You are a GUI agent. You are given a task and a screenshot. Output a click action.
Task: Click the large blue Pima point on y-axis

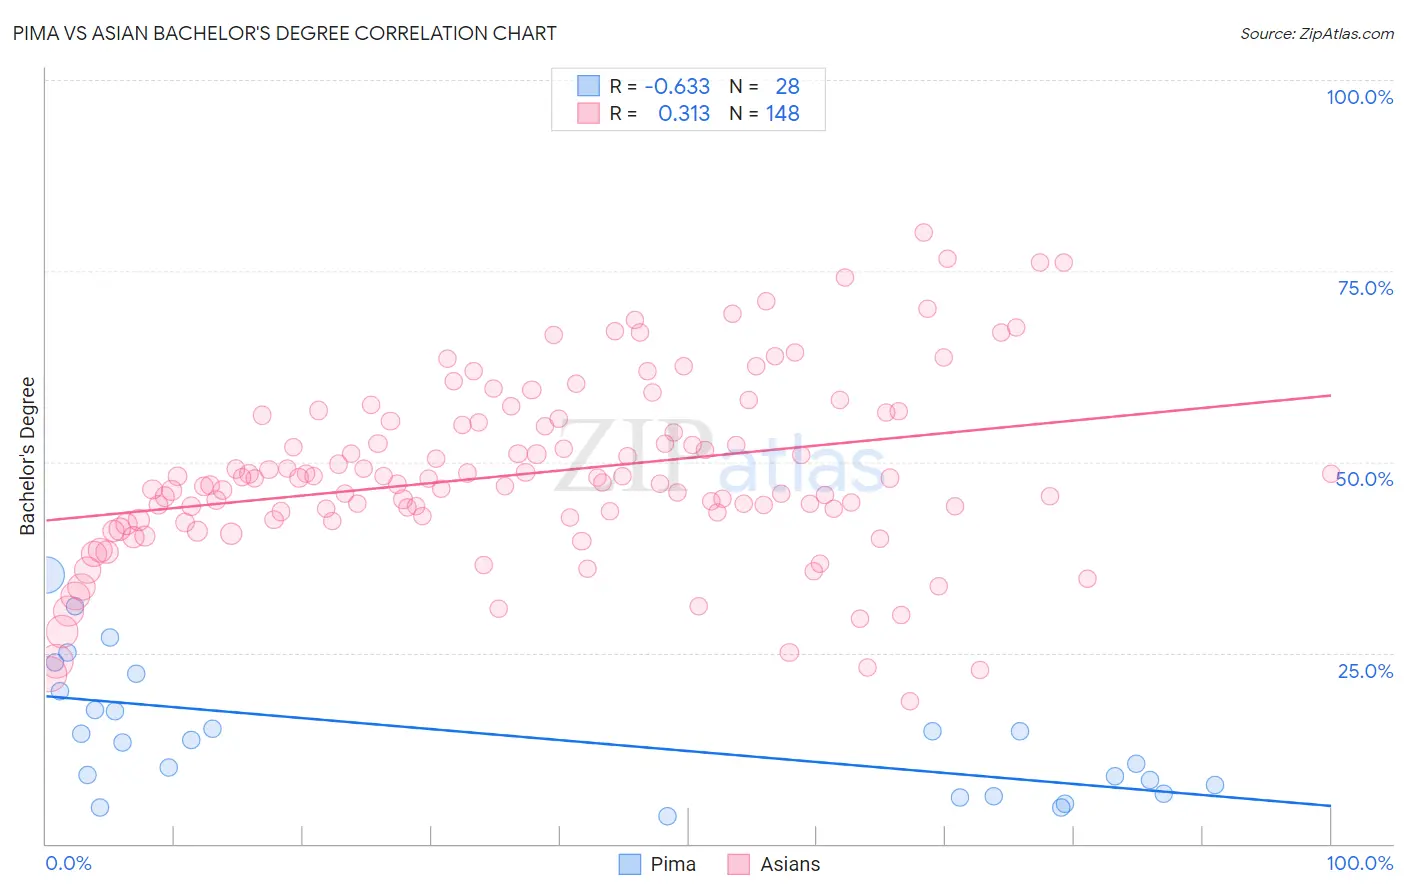[46, 576]
